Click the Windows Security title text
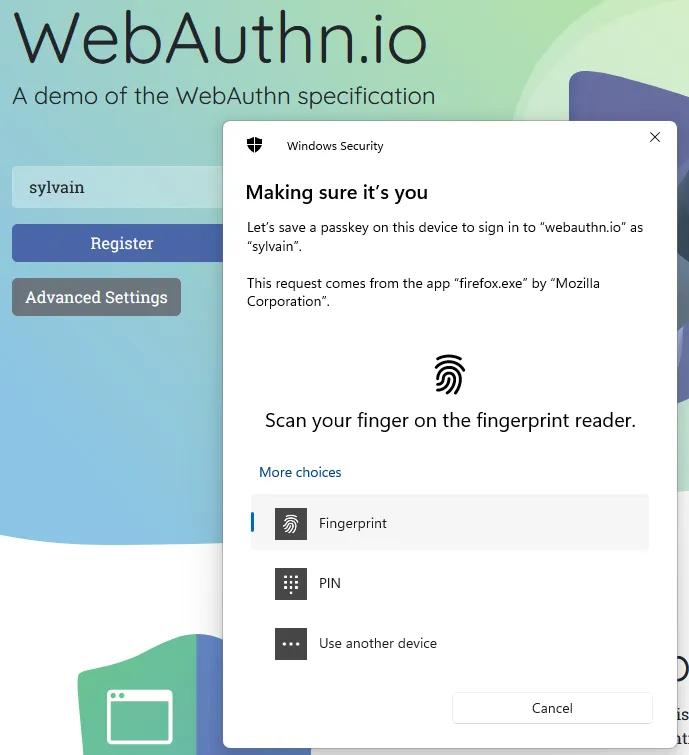The height and width of the screenshot is (755, 689). coord(335,146)
